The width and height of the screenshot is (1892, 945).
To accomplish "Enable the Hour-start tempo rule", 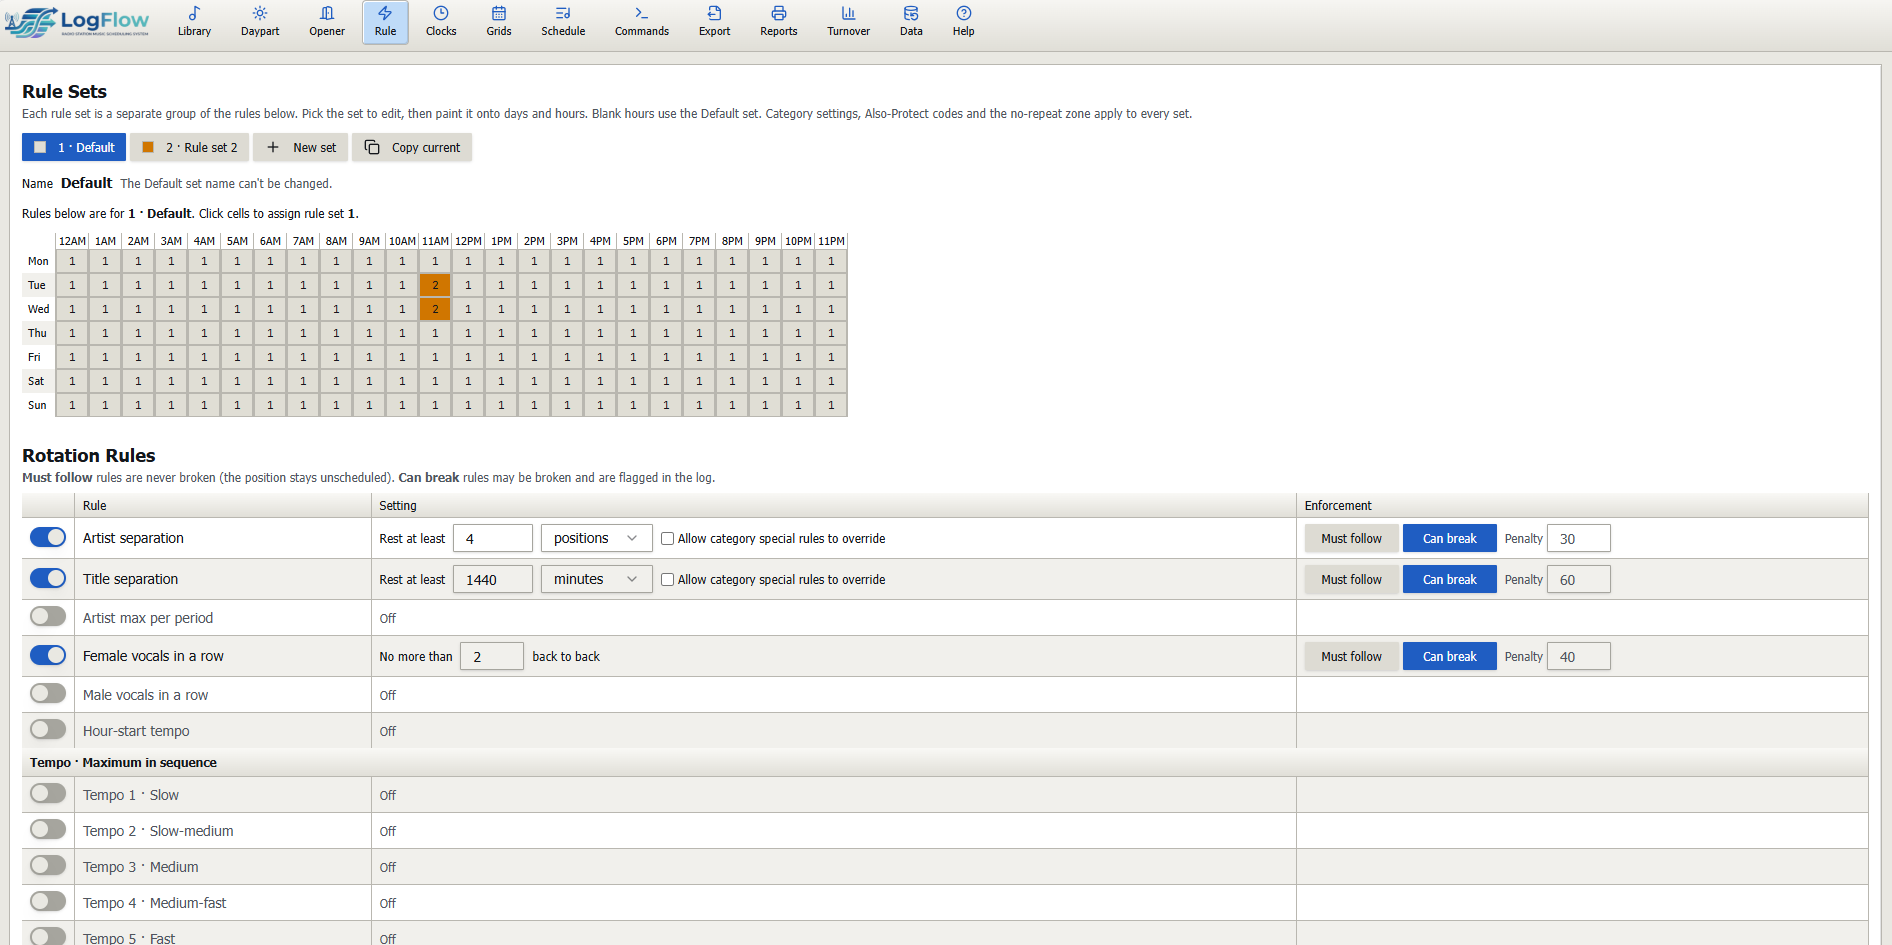I will (48, 729).
